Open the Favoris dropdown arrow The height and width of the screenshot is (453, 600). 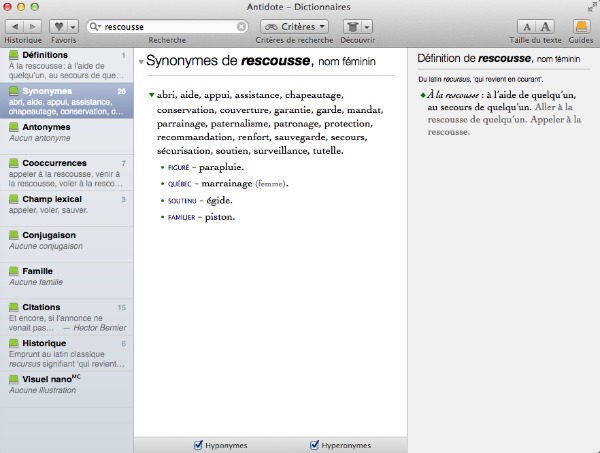click(x=73, y=27)
